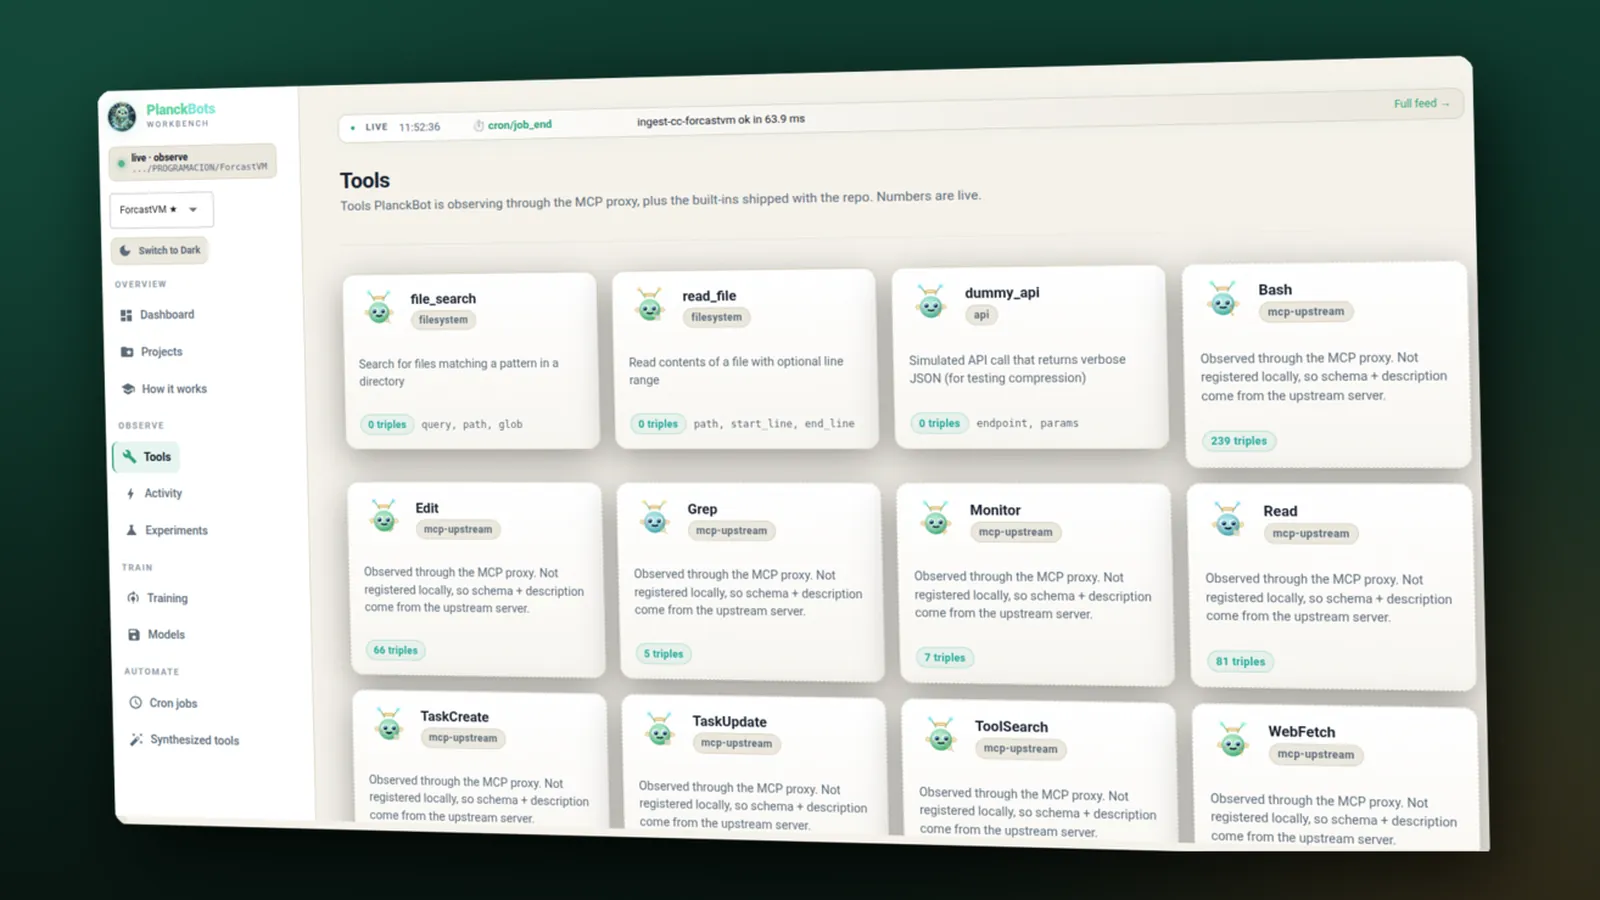Click the Experiments flask icon
Image resolution: width=1600 pixels, height=900 pixels.
131,531
